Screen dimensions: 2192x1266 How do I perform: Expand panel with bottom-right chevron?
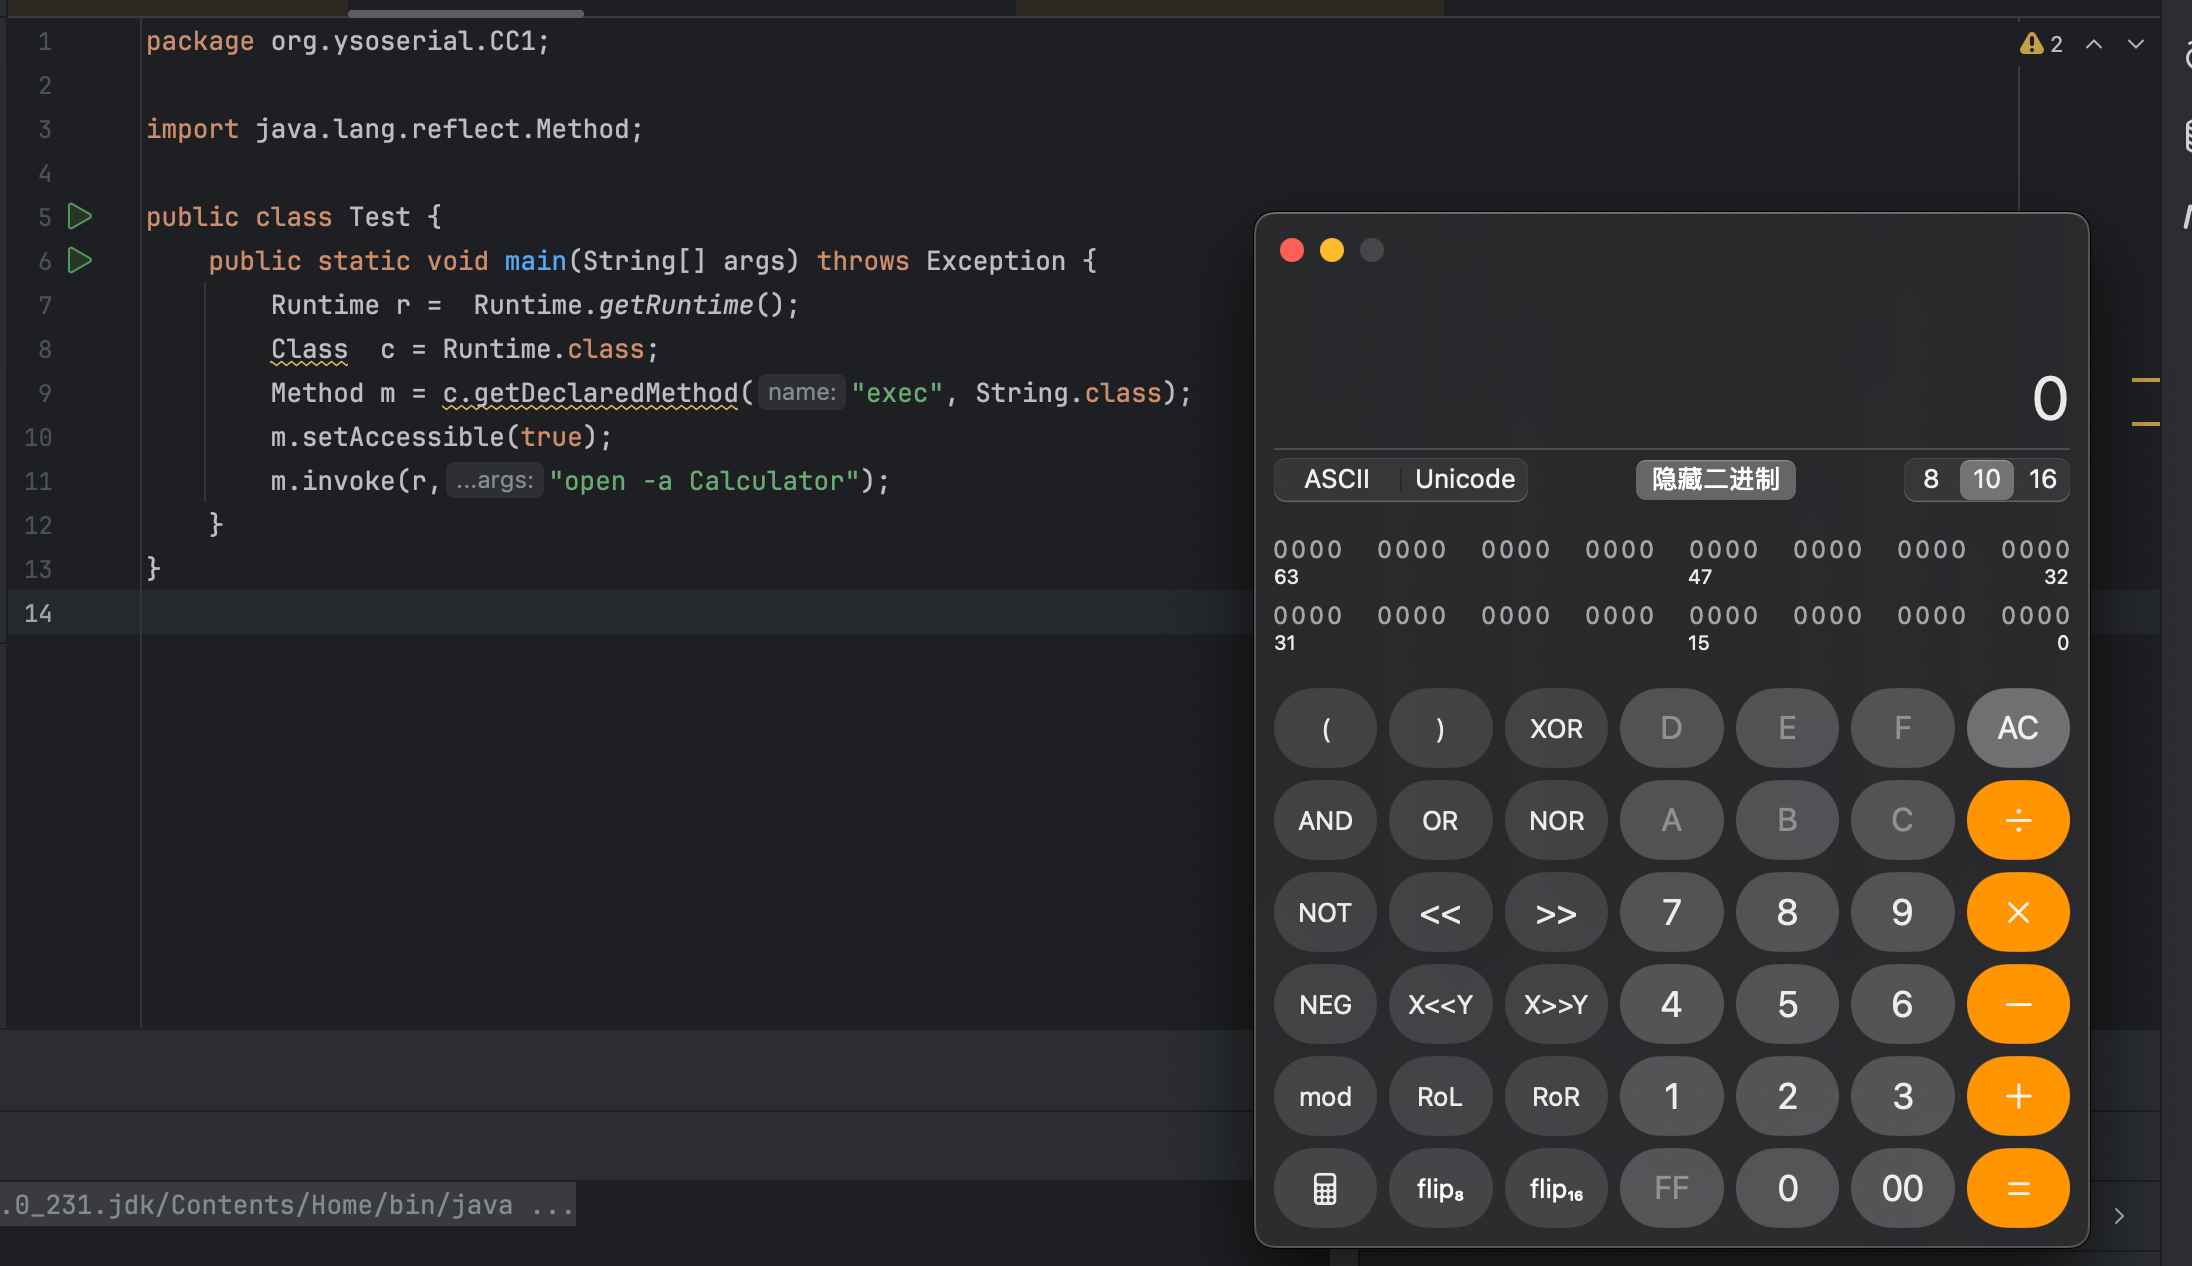tap(2119, 1216)
